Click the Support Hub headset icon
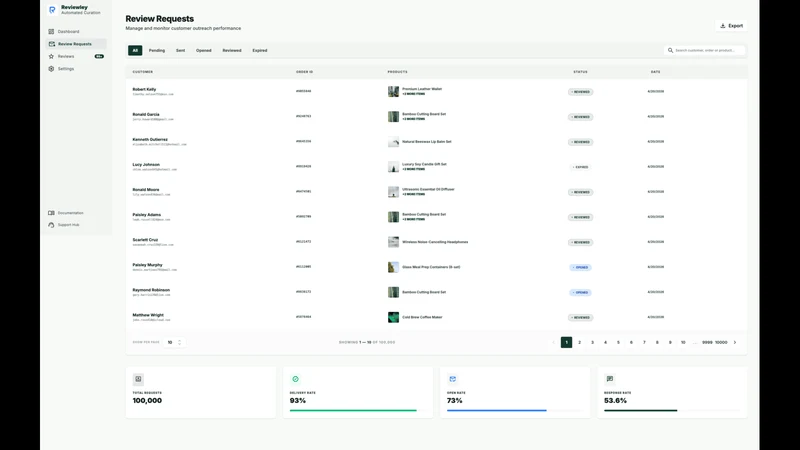This screenshot has height=450, width=800. tap(51, 225)
